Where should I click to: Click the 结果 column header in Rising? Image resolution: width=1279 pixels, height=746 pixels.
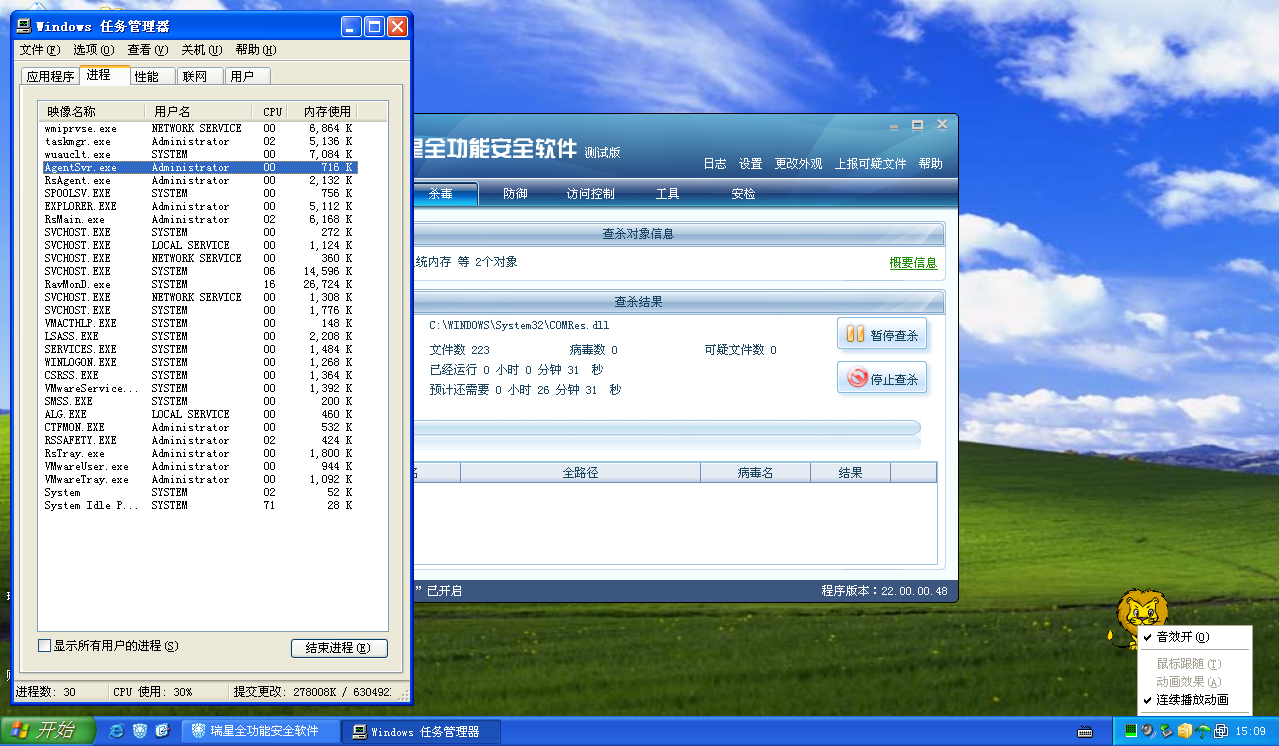tap(850, 472)
